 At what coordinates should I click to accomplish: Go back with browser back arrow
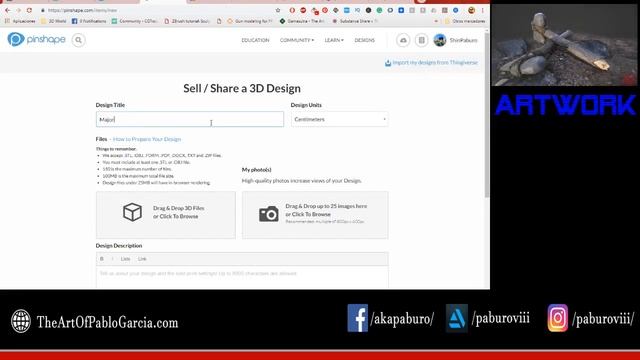point(8,10)
